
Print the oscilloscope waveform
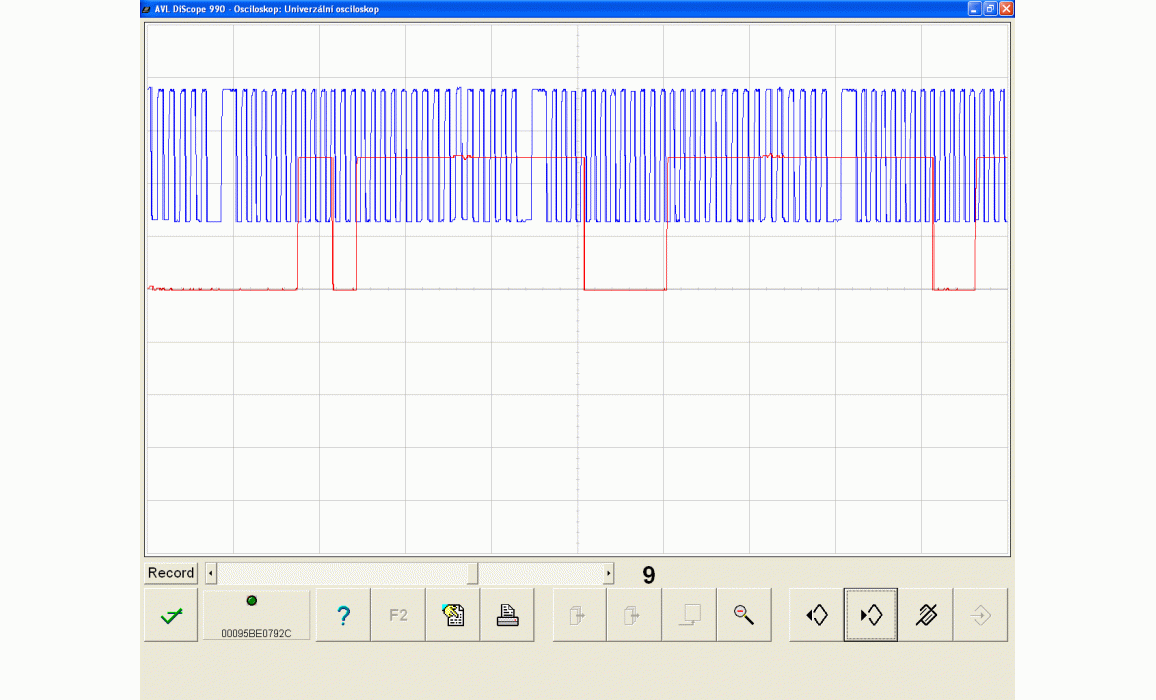[507, 616]
